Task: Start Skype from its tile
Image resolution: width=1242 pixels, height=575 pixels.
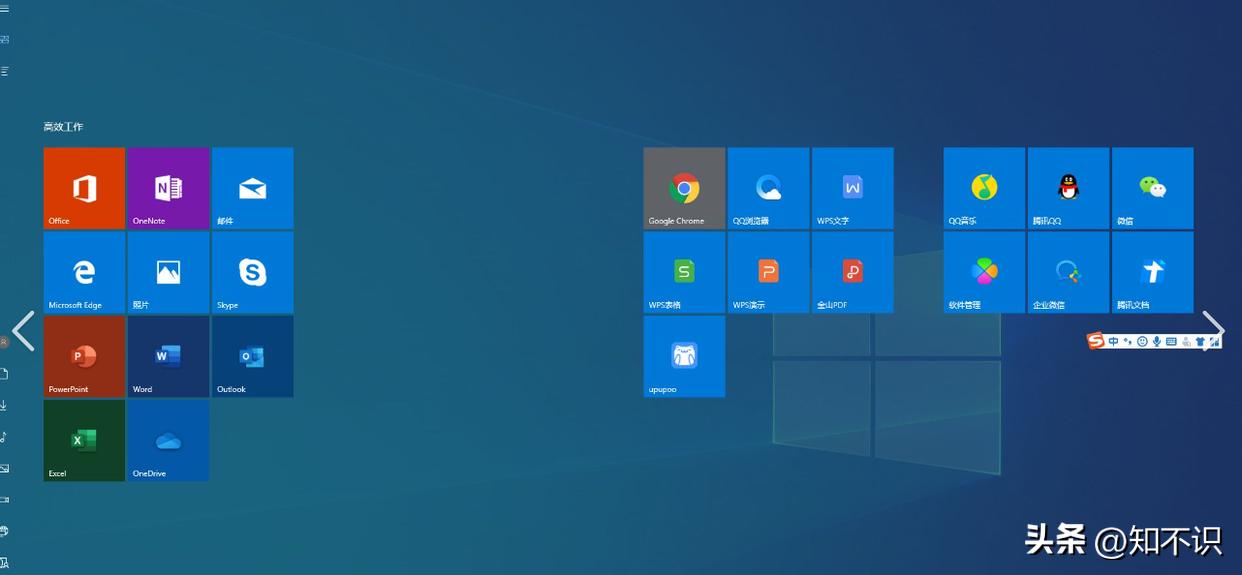Action: 252,272
